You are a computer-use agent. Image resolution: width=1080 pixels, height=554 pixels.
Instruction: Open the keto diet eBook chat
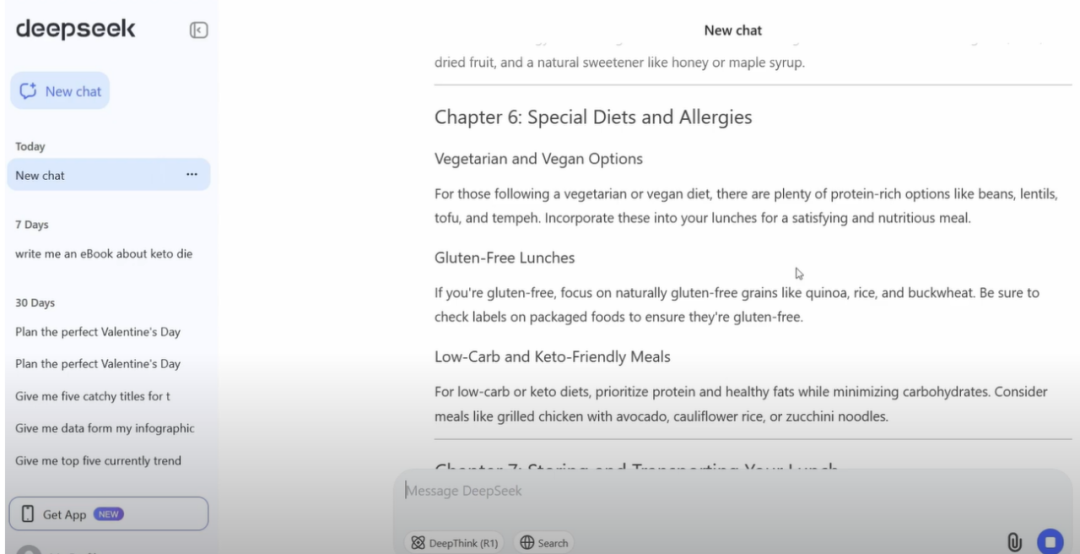pos(104,253)
